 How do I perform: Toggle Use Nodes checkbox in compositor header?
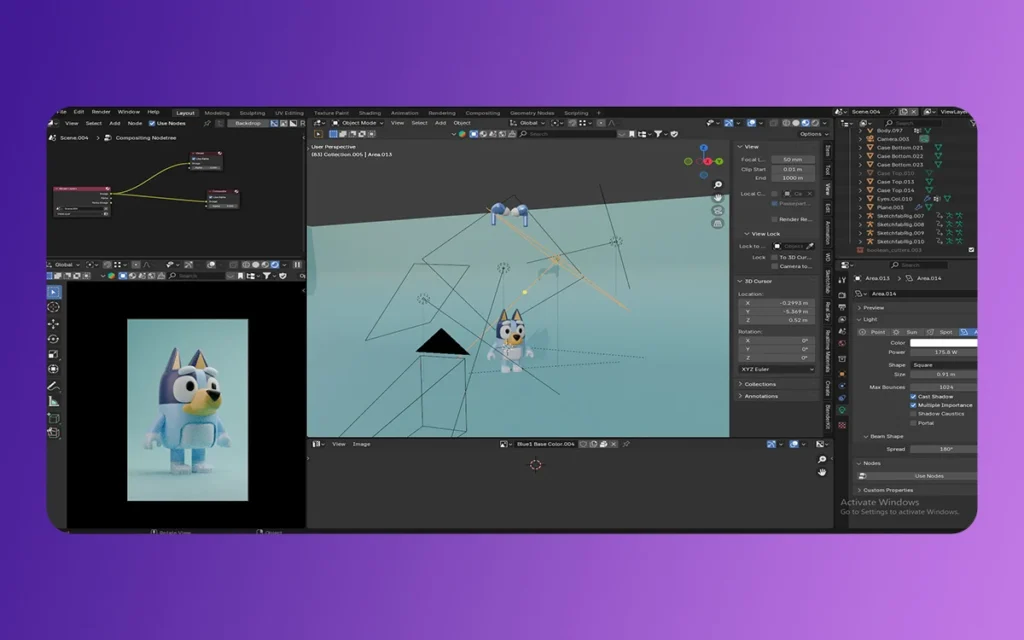(x=152, y=123)
